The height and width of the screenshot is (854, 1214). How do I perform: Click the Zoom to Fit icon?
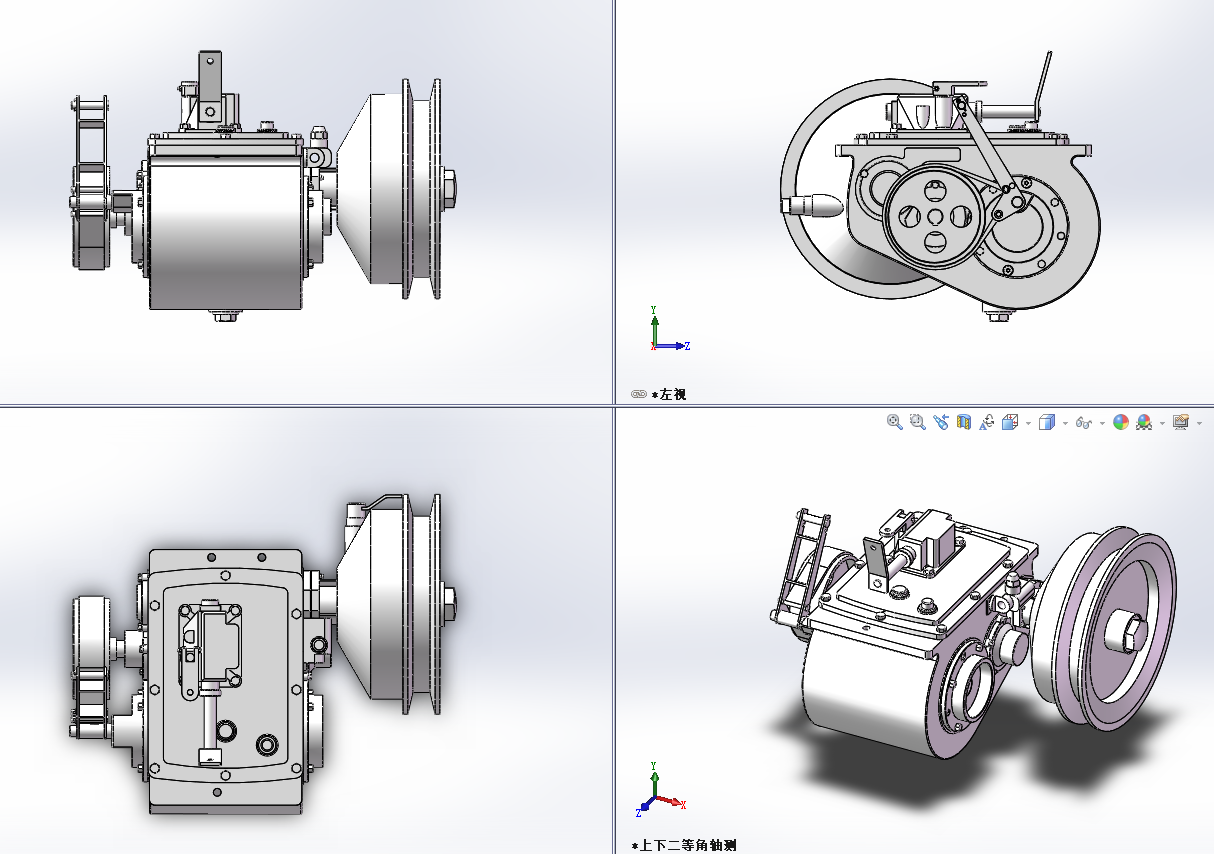[895, 422]
